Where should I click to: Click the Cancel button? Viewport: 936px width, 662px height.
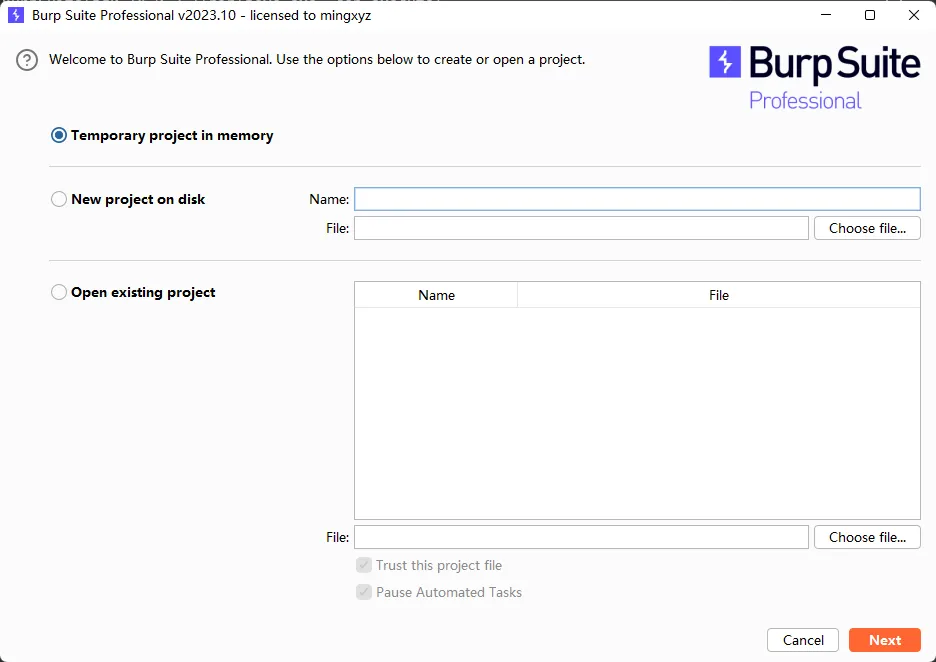803,640
